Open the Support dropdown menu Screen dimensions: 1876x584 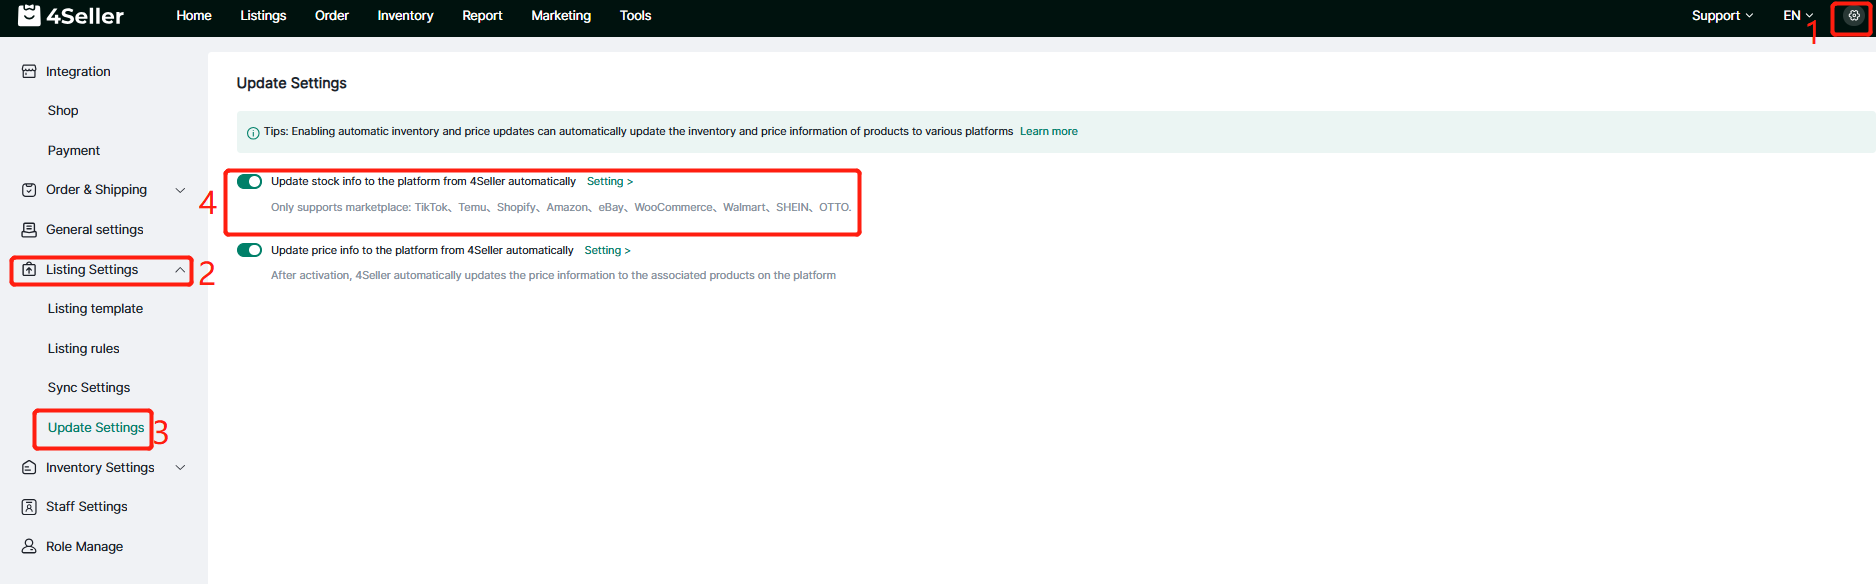point(1721,16)
